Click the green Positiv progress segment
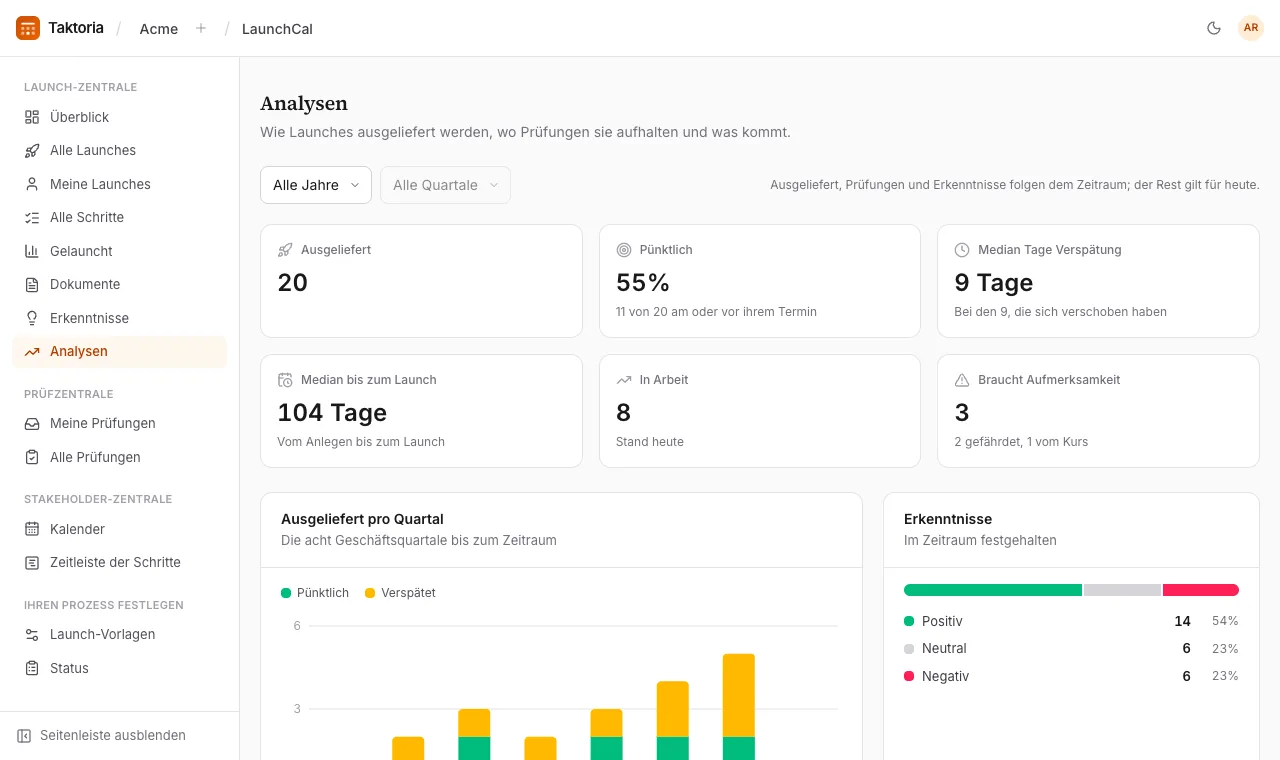 pos(993,590)
